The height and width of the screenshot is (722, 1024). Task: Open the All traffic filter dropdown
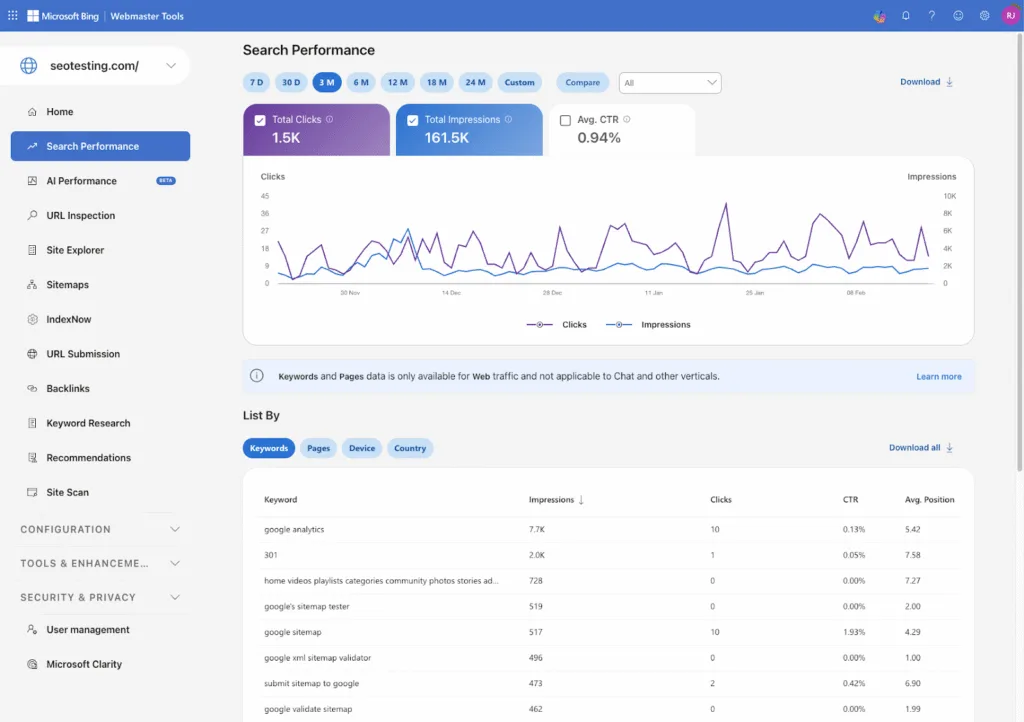coord(670,82)
